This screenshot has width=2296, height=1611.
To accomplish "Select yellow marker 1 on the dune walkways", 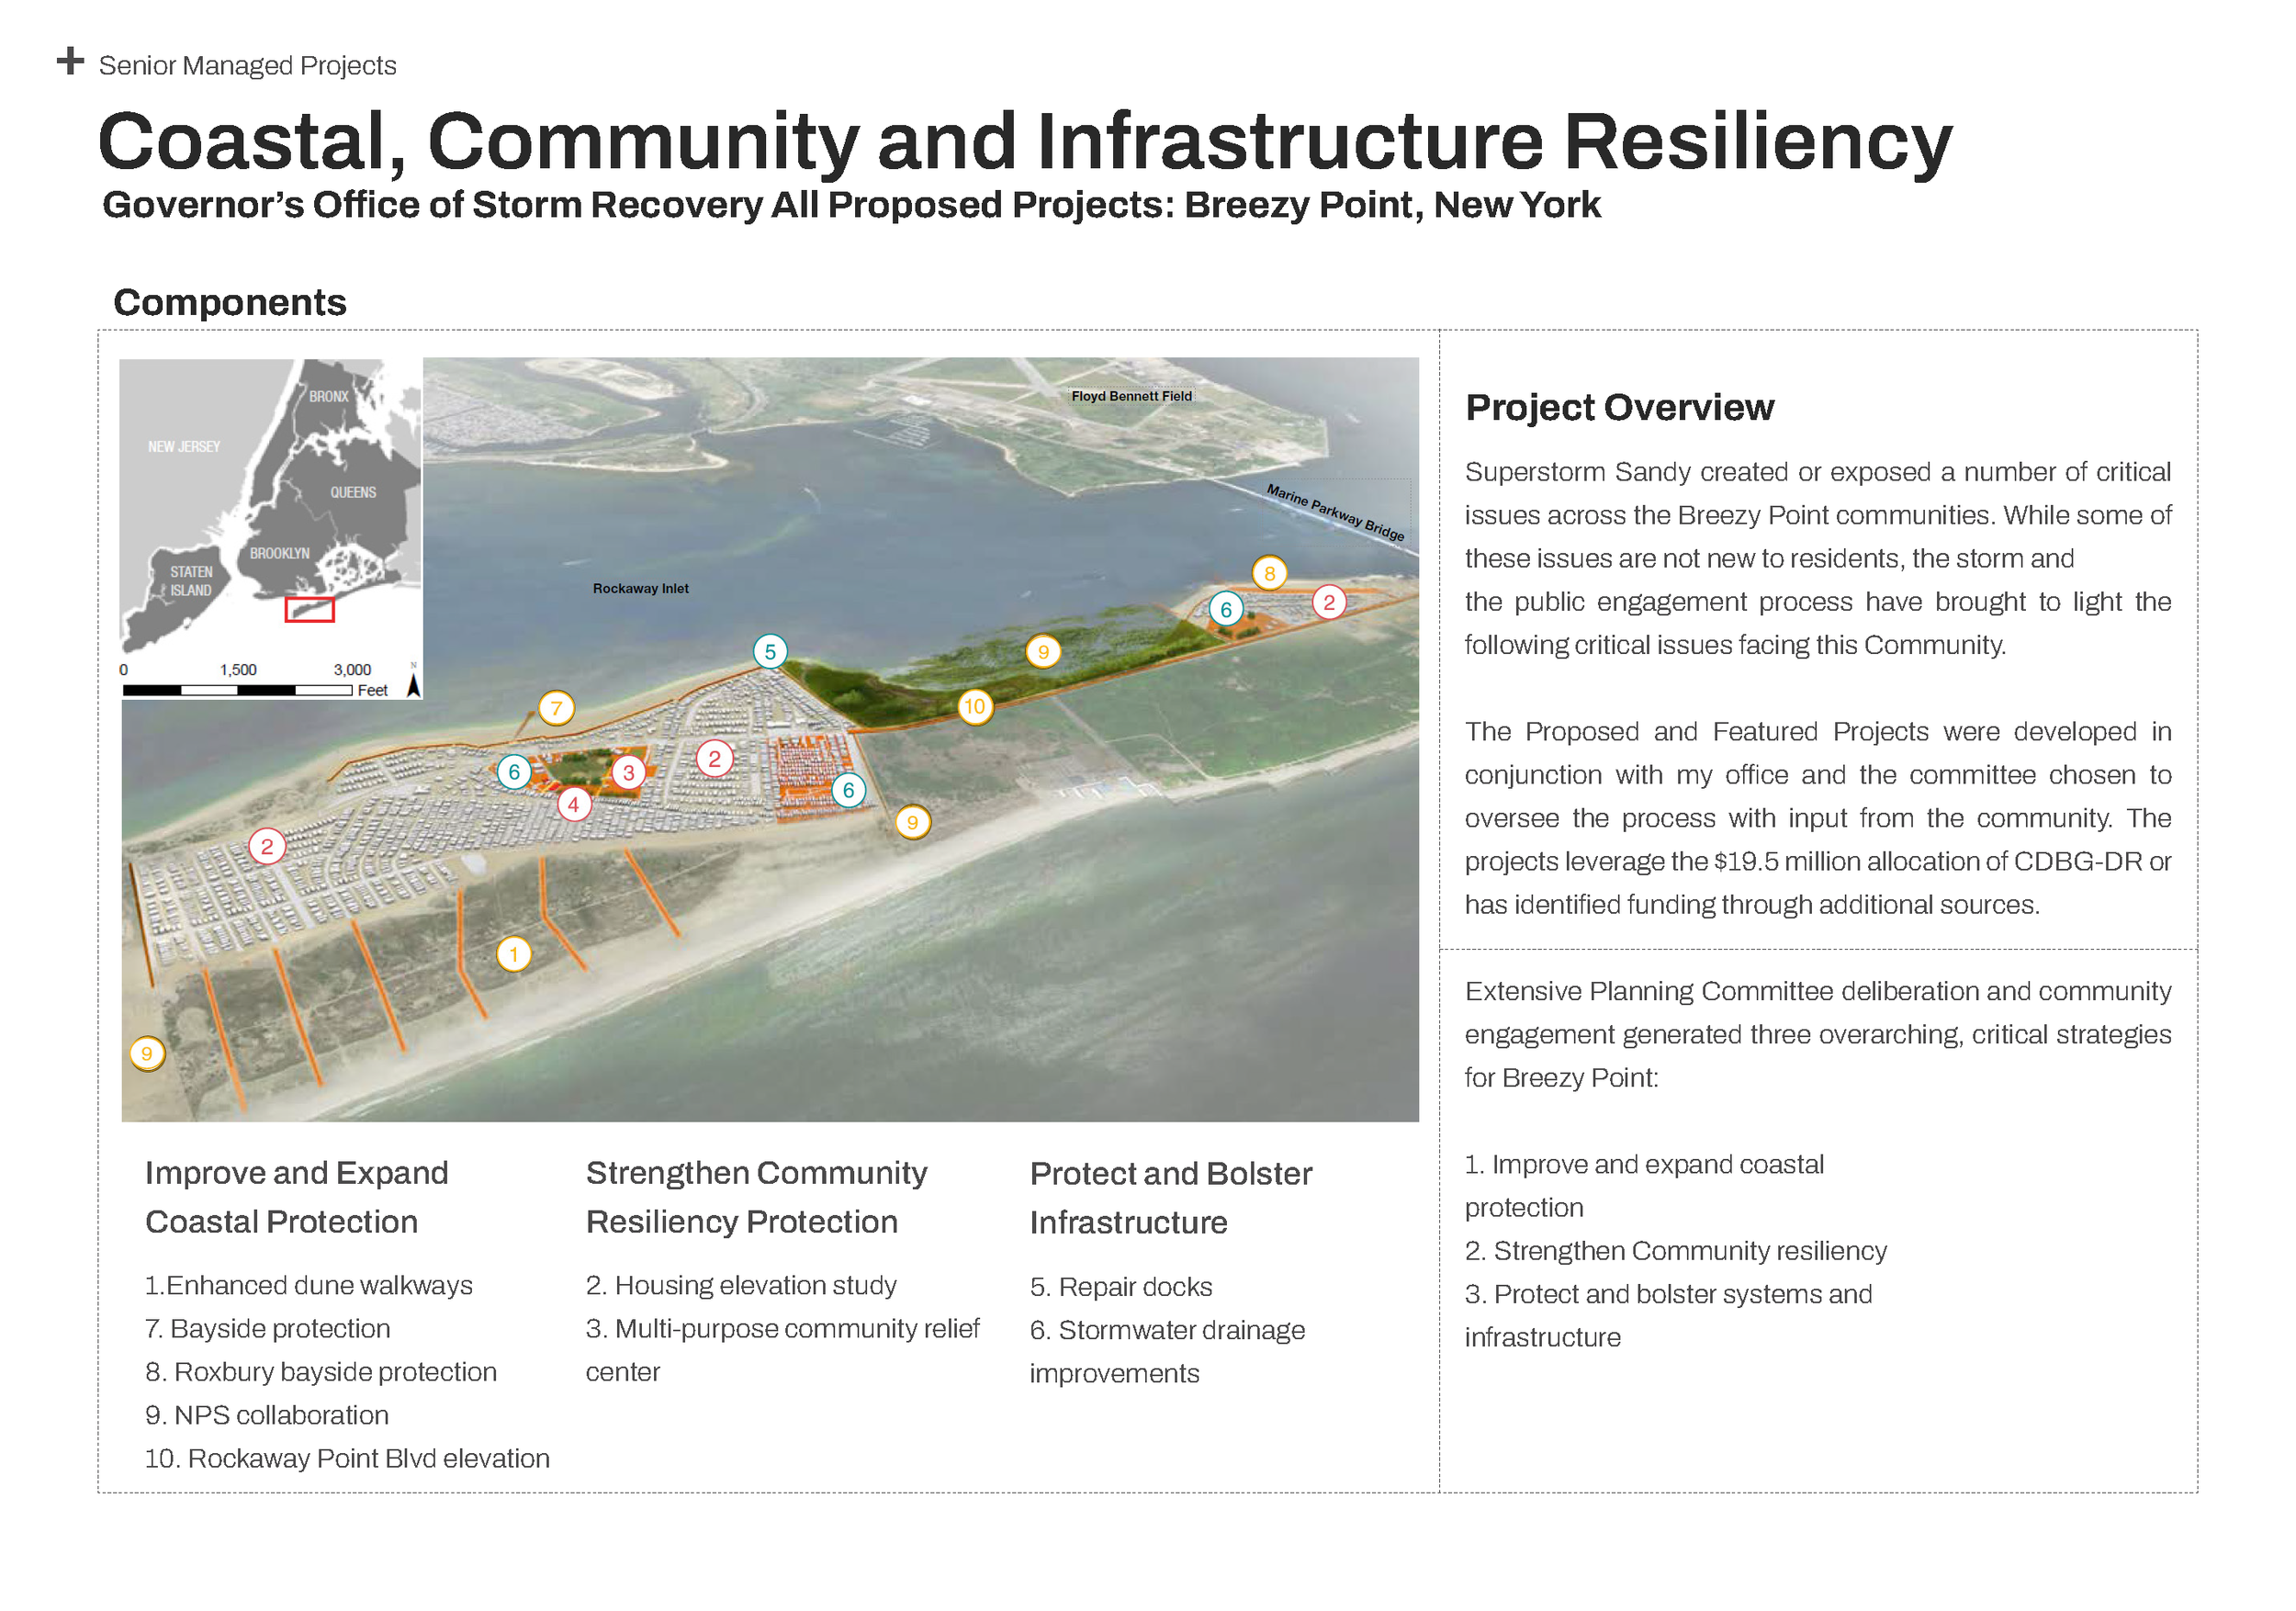I will click(x=514, y=954).
